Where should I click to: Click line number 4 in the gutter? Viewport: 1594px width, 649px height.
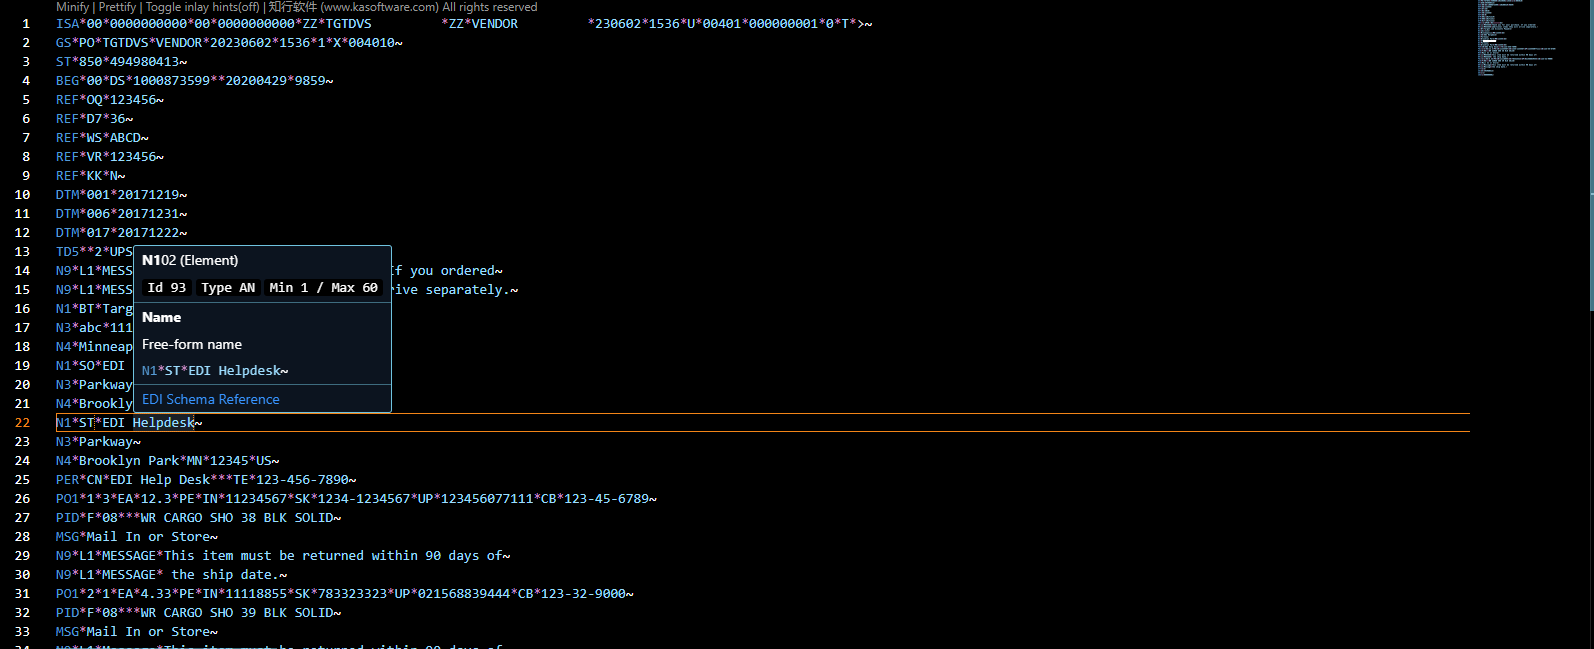(x=26, y=80)
